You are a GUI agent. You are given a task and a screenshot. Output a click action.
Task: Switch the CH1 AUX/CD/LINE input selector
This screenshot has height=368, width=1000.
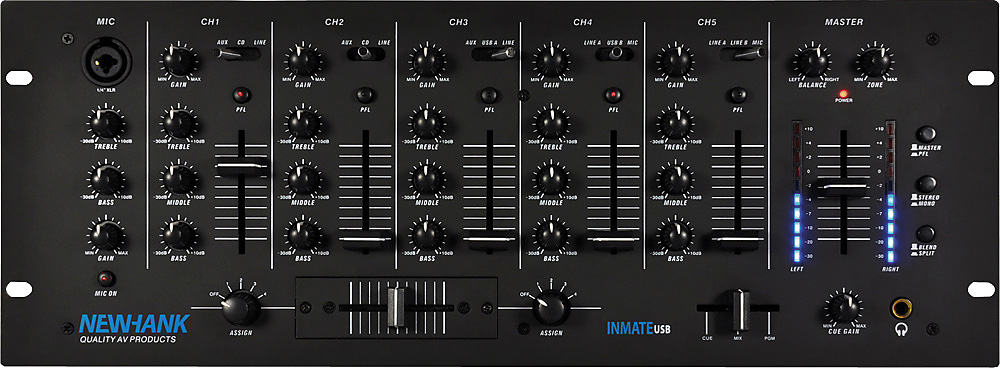[239, 54]
